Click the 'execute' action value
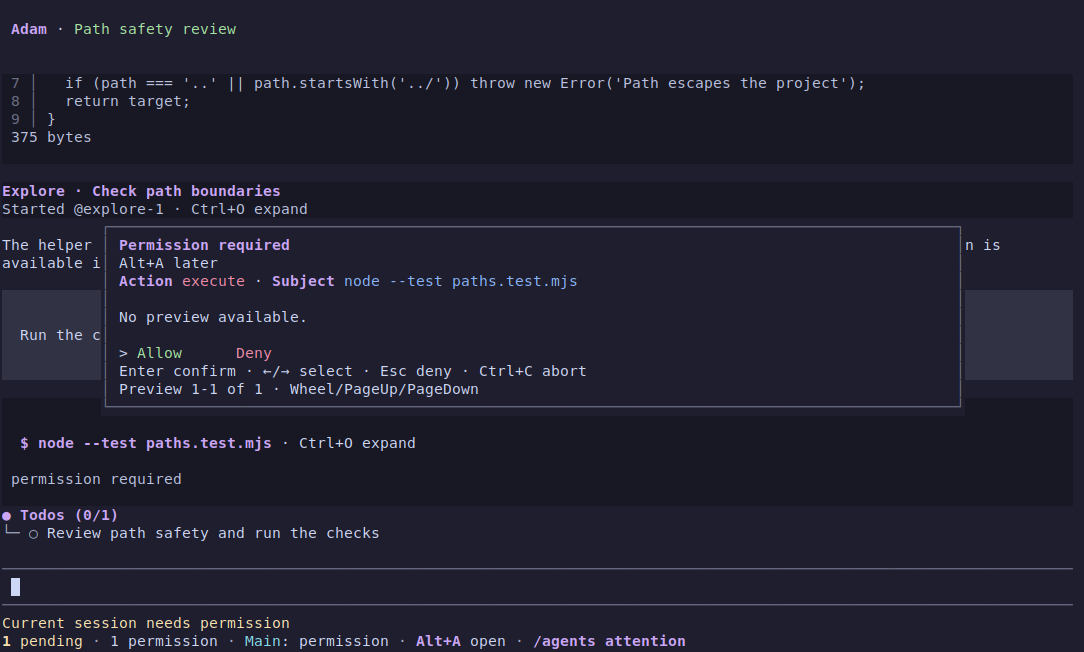The width and height of the screenshot is (1084, 652). pos(213,281)
